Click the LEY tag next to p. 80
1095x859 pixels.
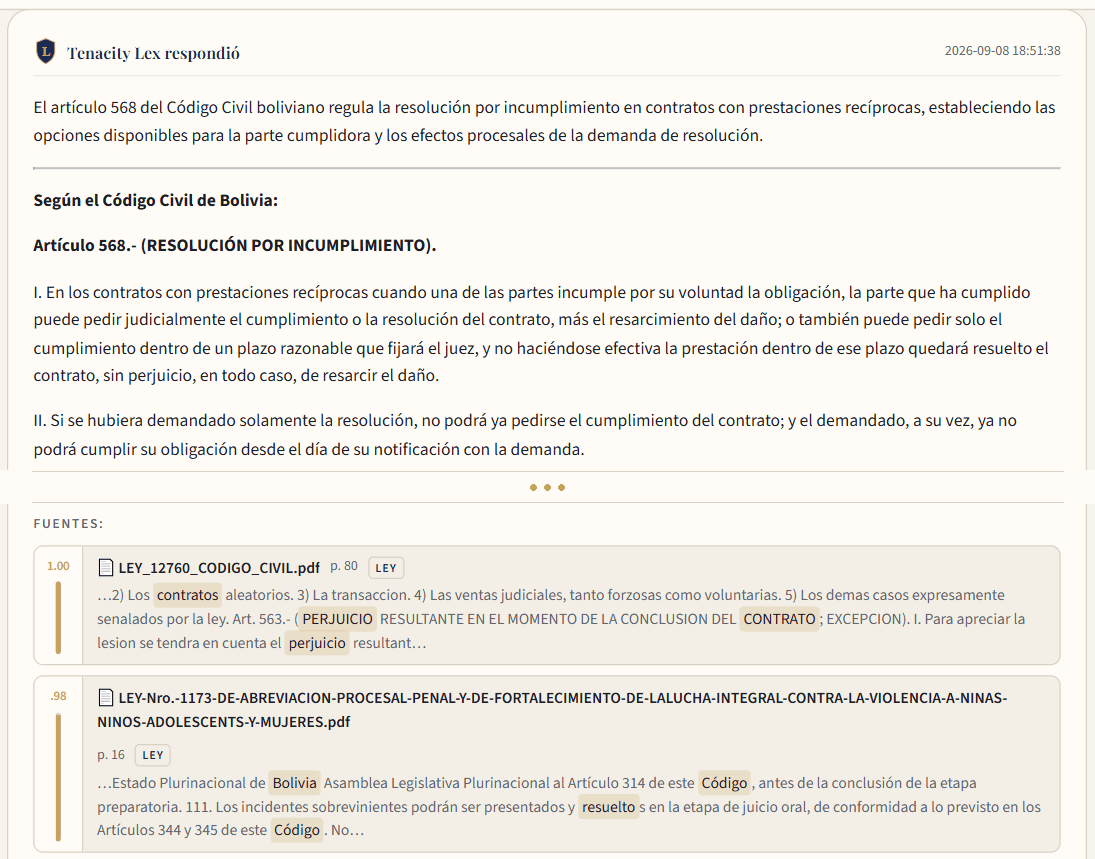[x=385, y=568]
